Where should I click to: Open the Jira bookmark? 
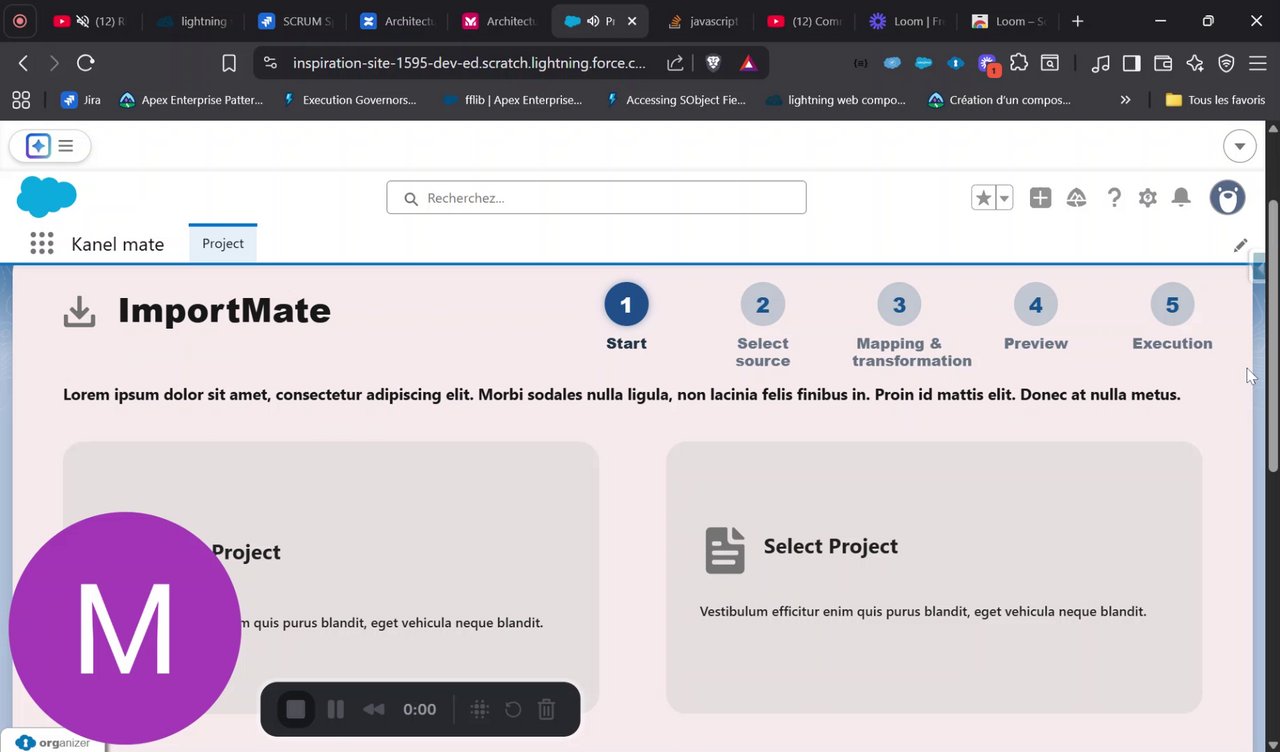pos(81,100)
